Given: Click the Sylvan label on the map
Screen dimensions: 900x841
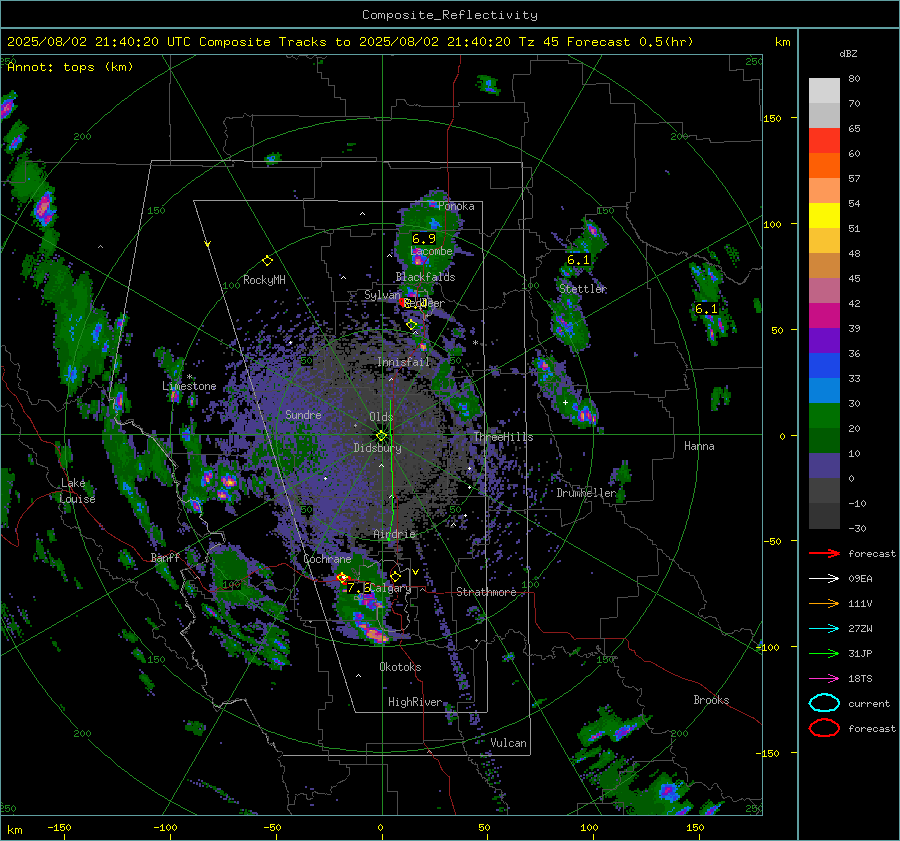Looking at the screenshot, I should click(382, 295).
